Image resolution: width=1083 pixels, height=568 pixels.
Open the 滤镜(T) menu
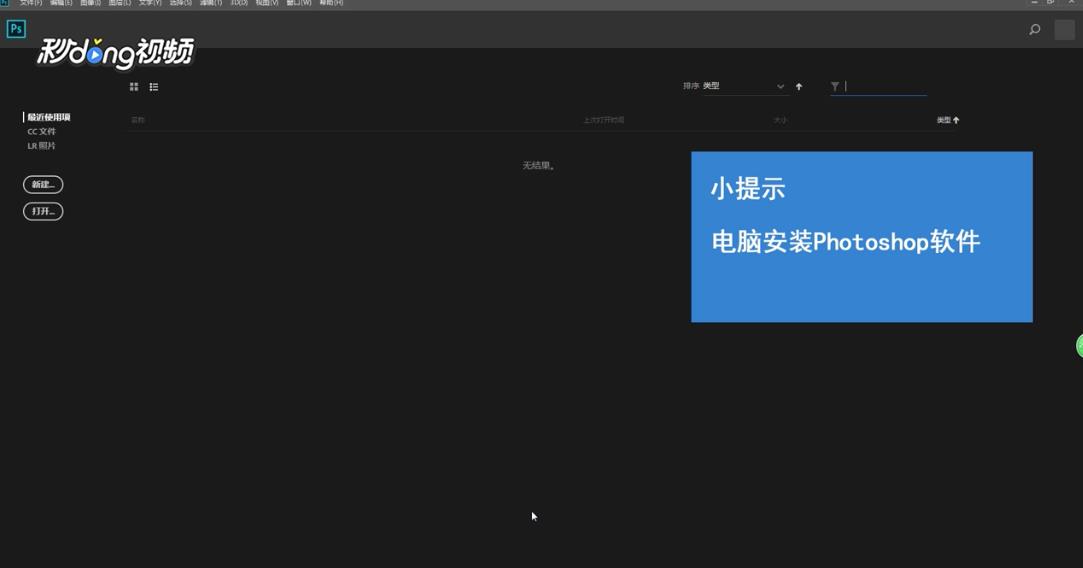211,3
